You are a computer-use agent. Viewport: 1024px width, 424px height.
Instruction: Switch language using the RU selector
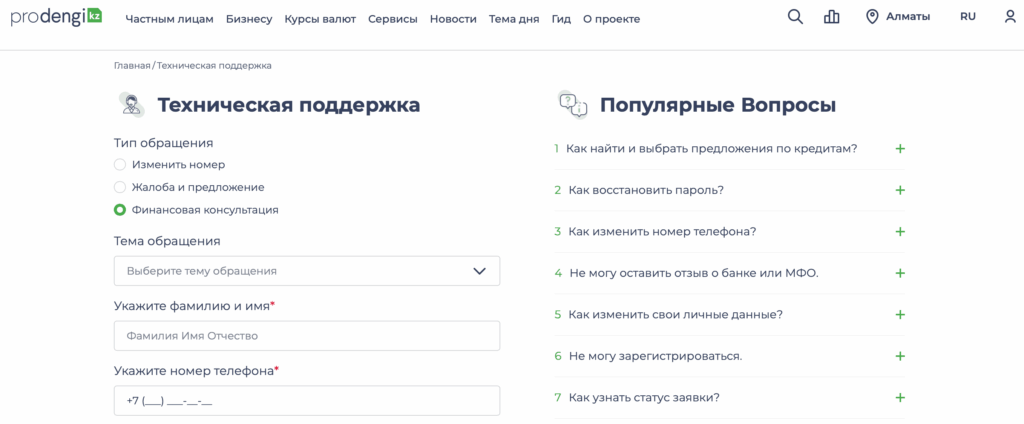click(967, 17)
